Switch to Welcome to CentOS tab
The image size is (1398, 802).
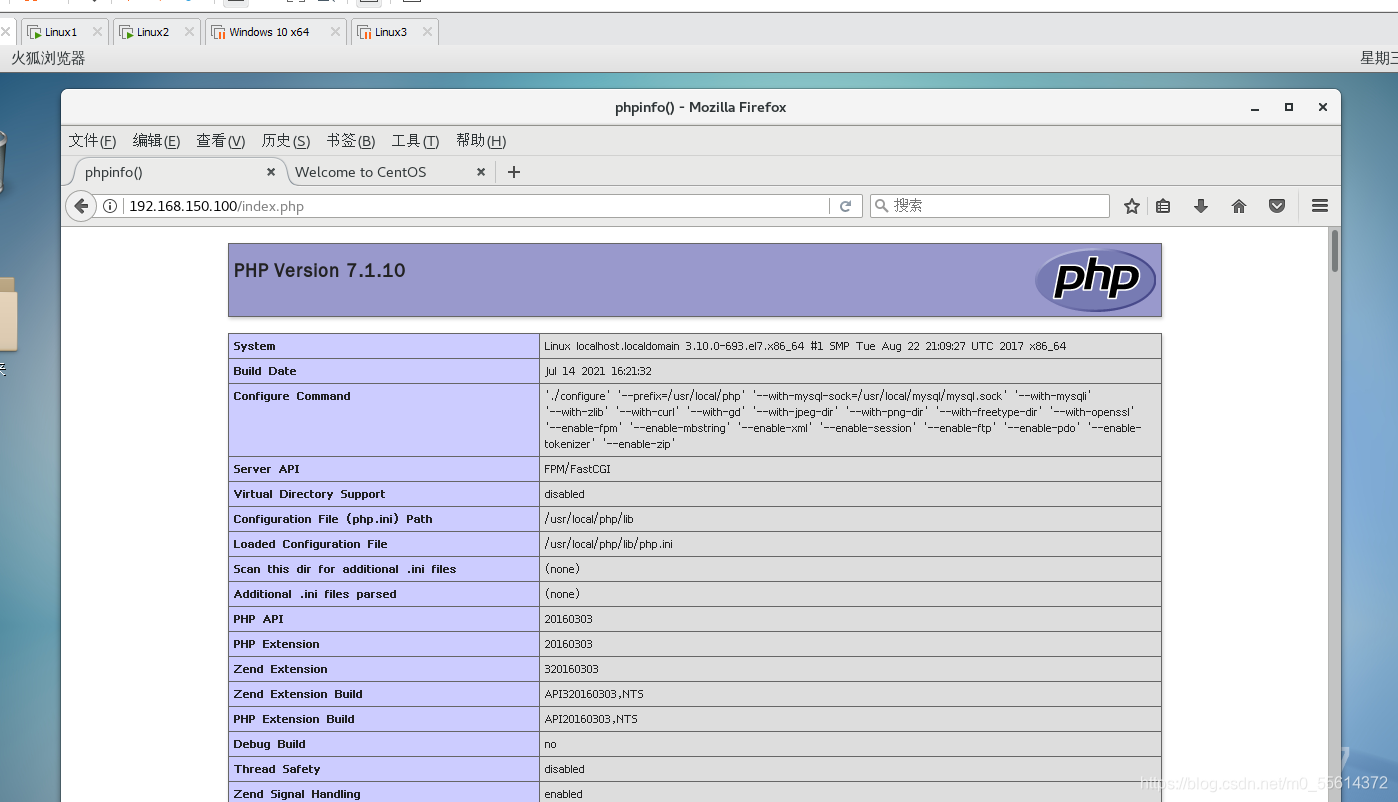click(x=390, y=172)
